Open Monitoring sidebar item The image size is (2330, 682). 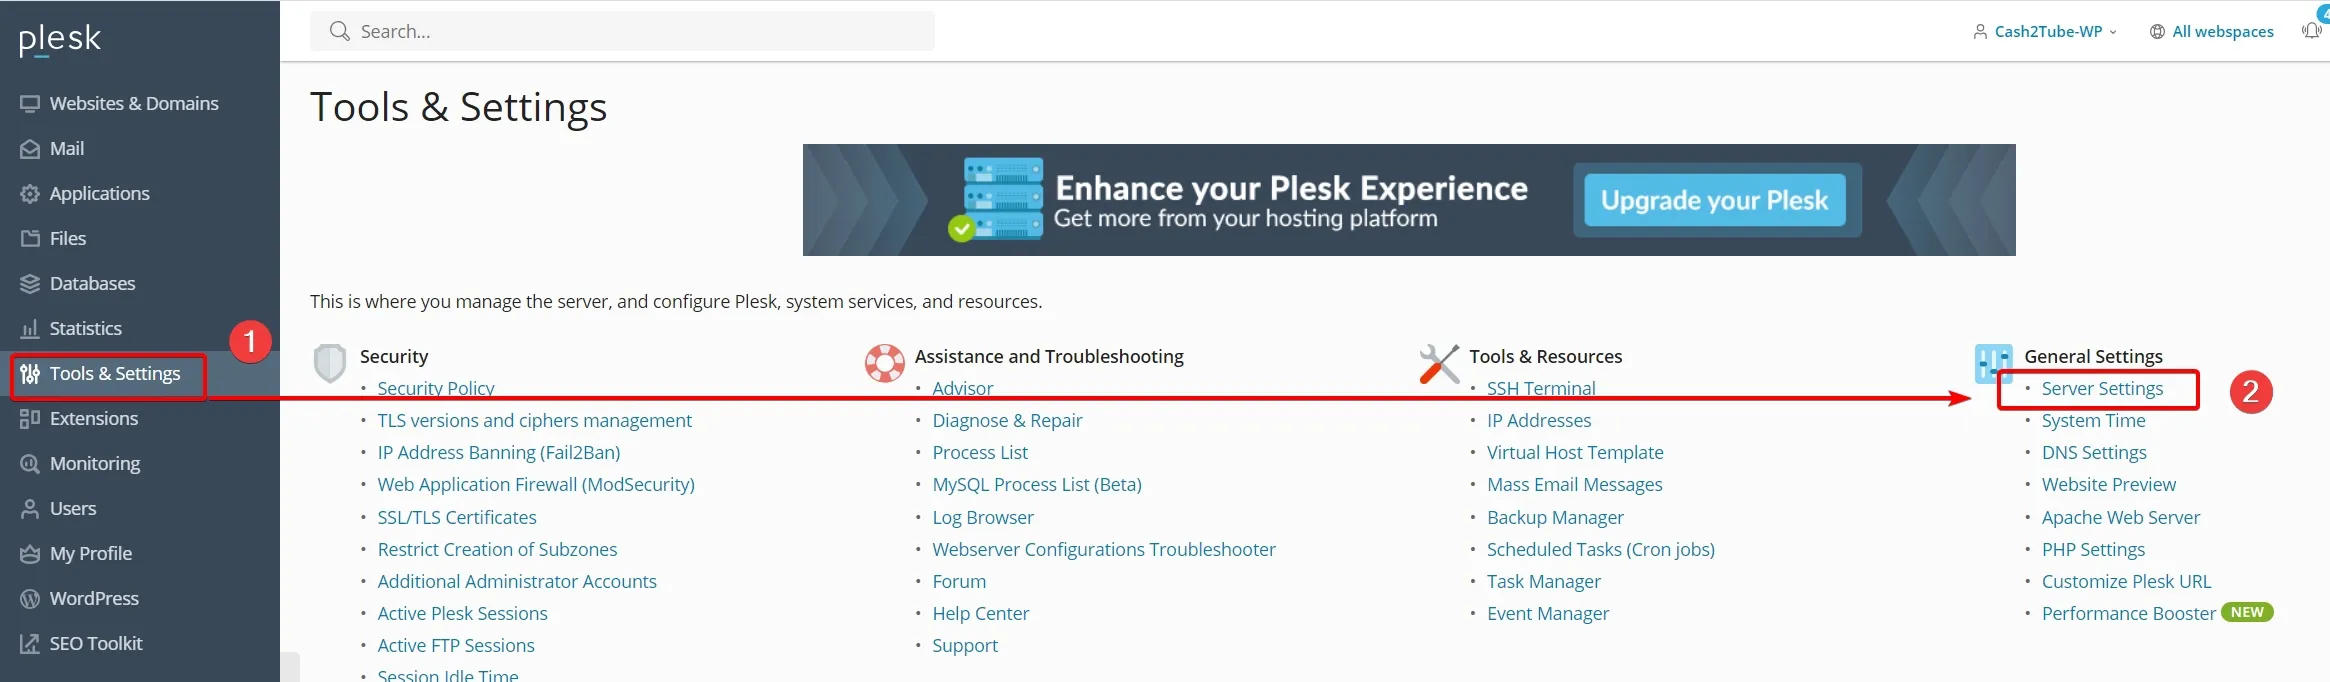(95, 464)
